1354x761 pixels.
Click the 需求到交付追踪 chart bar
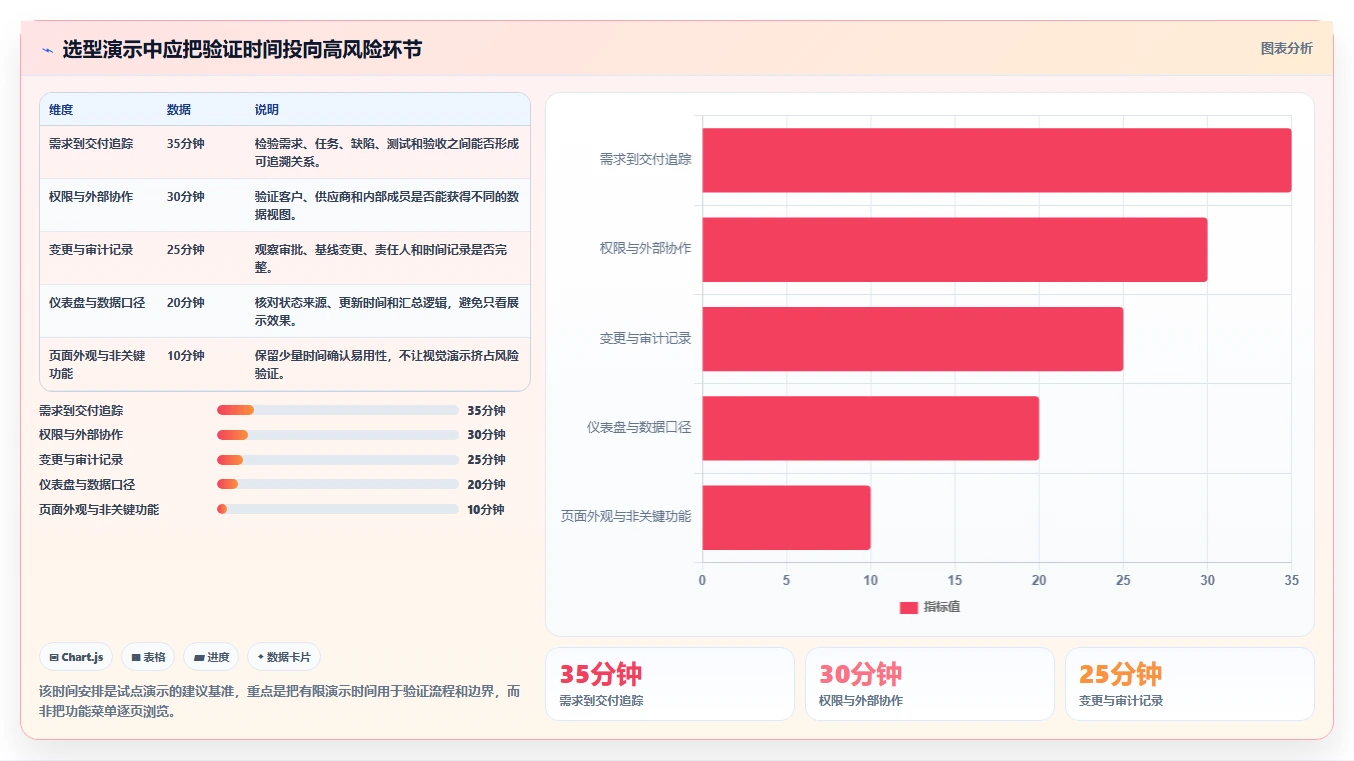pos(997,160)
